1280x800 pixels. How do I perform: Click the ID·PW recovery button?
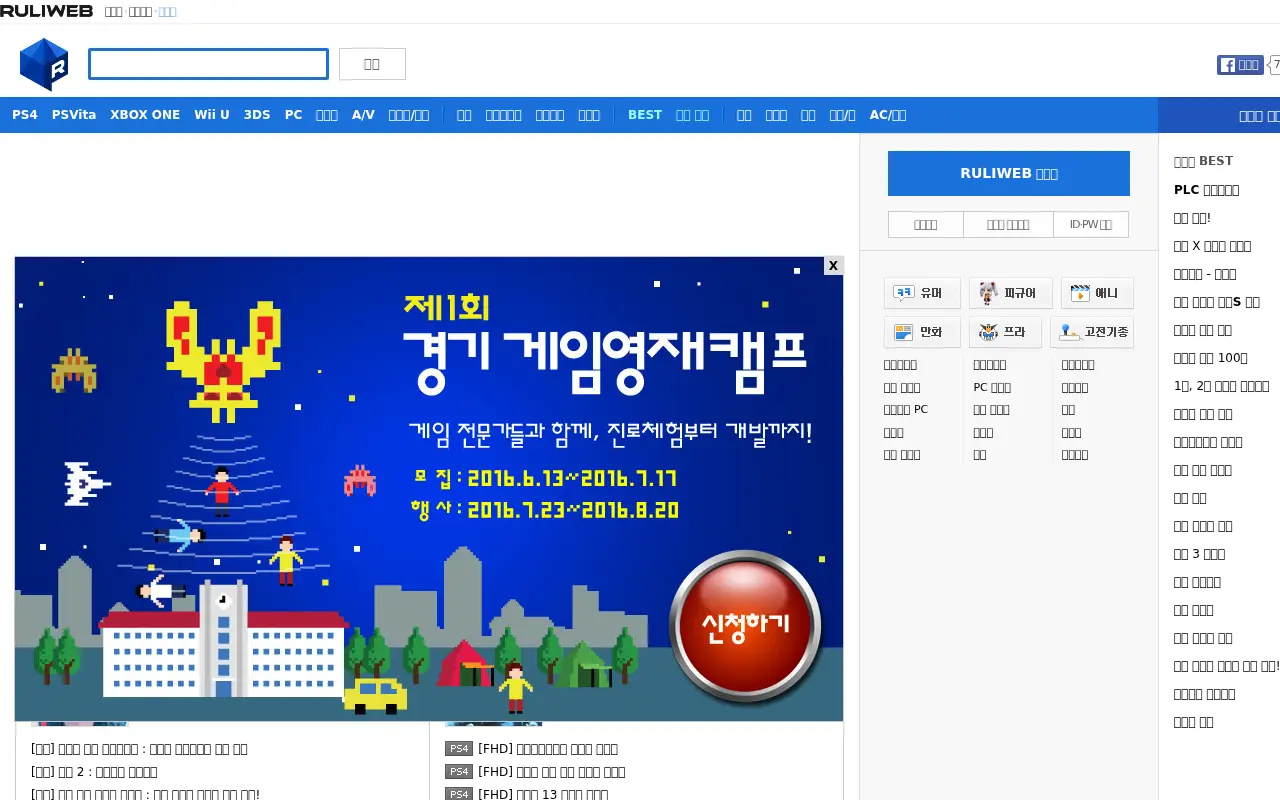point(1091,225)
